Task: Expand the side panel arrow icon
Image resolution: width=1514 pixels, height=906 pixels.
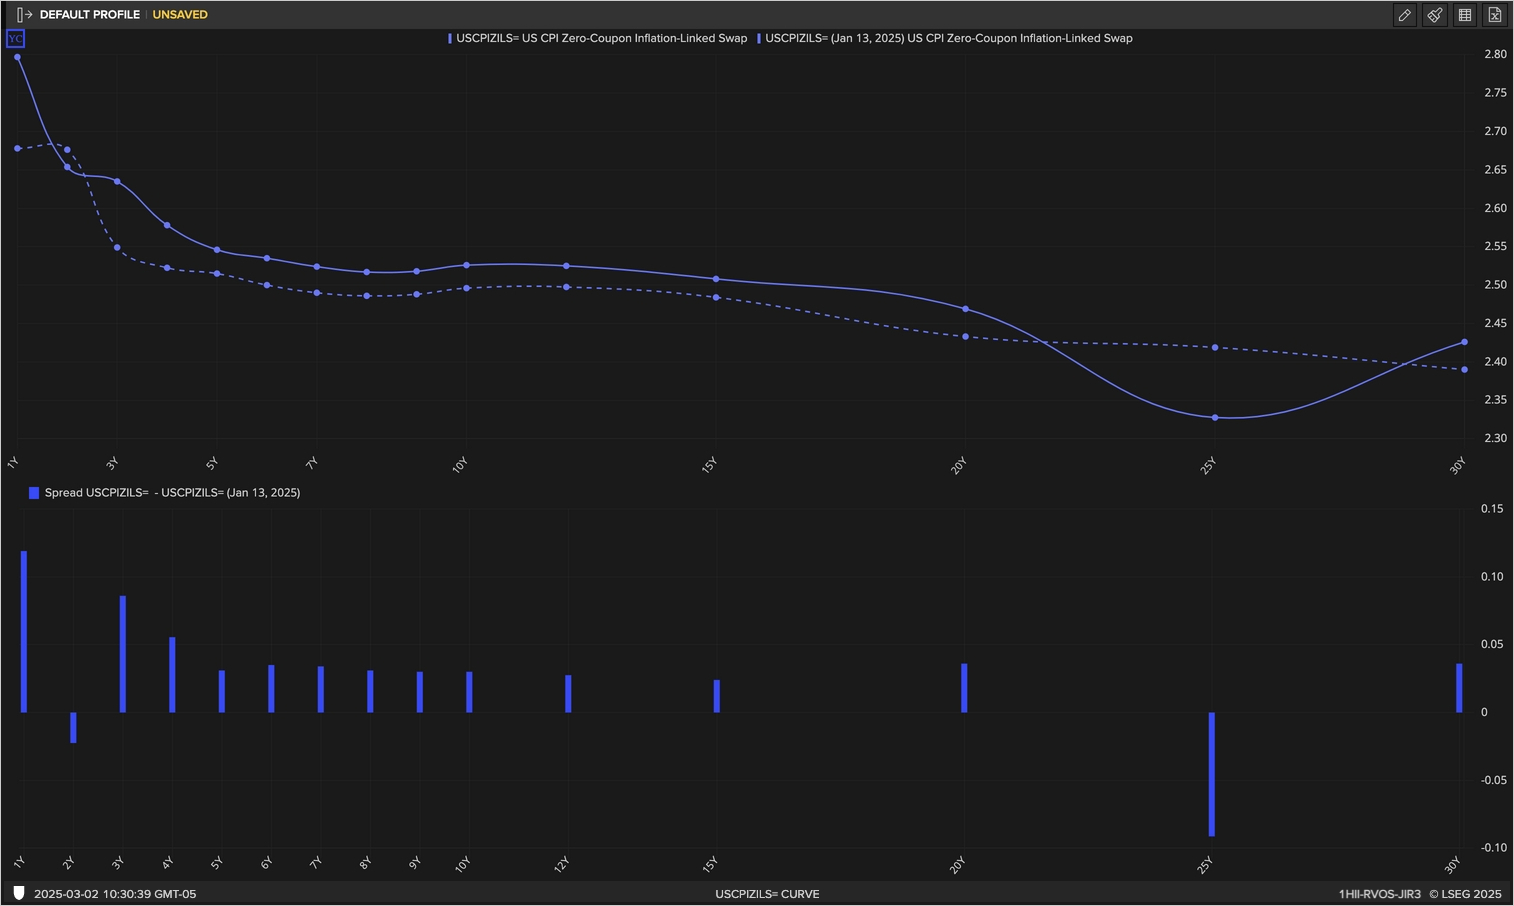Action: 25,15
